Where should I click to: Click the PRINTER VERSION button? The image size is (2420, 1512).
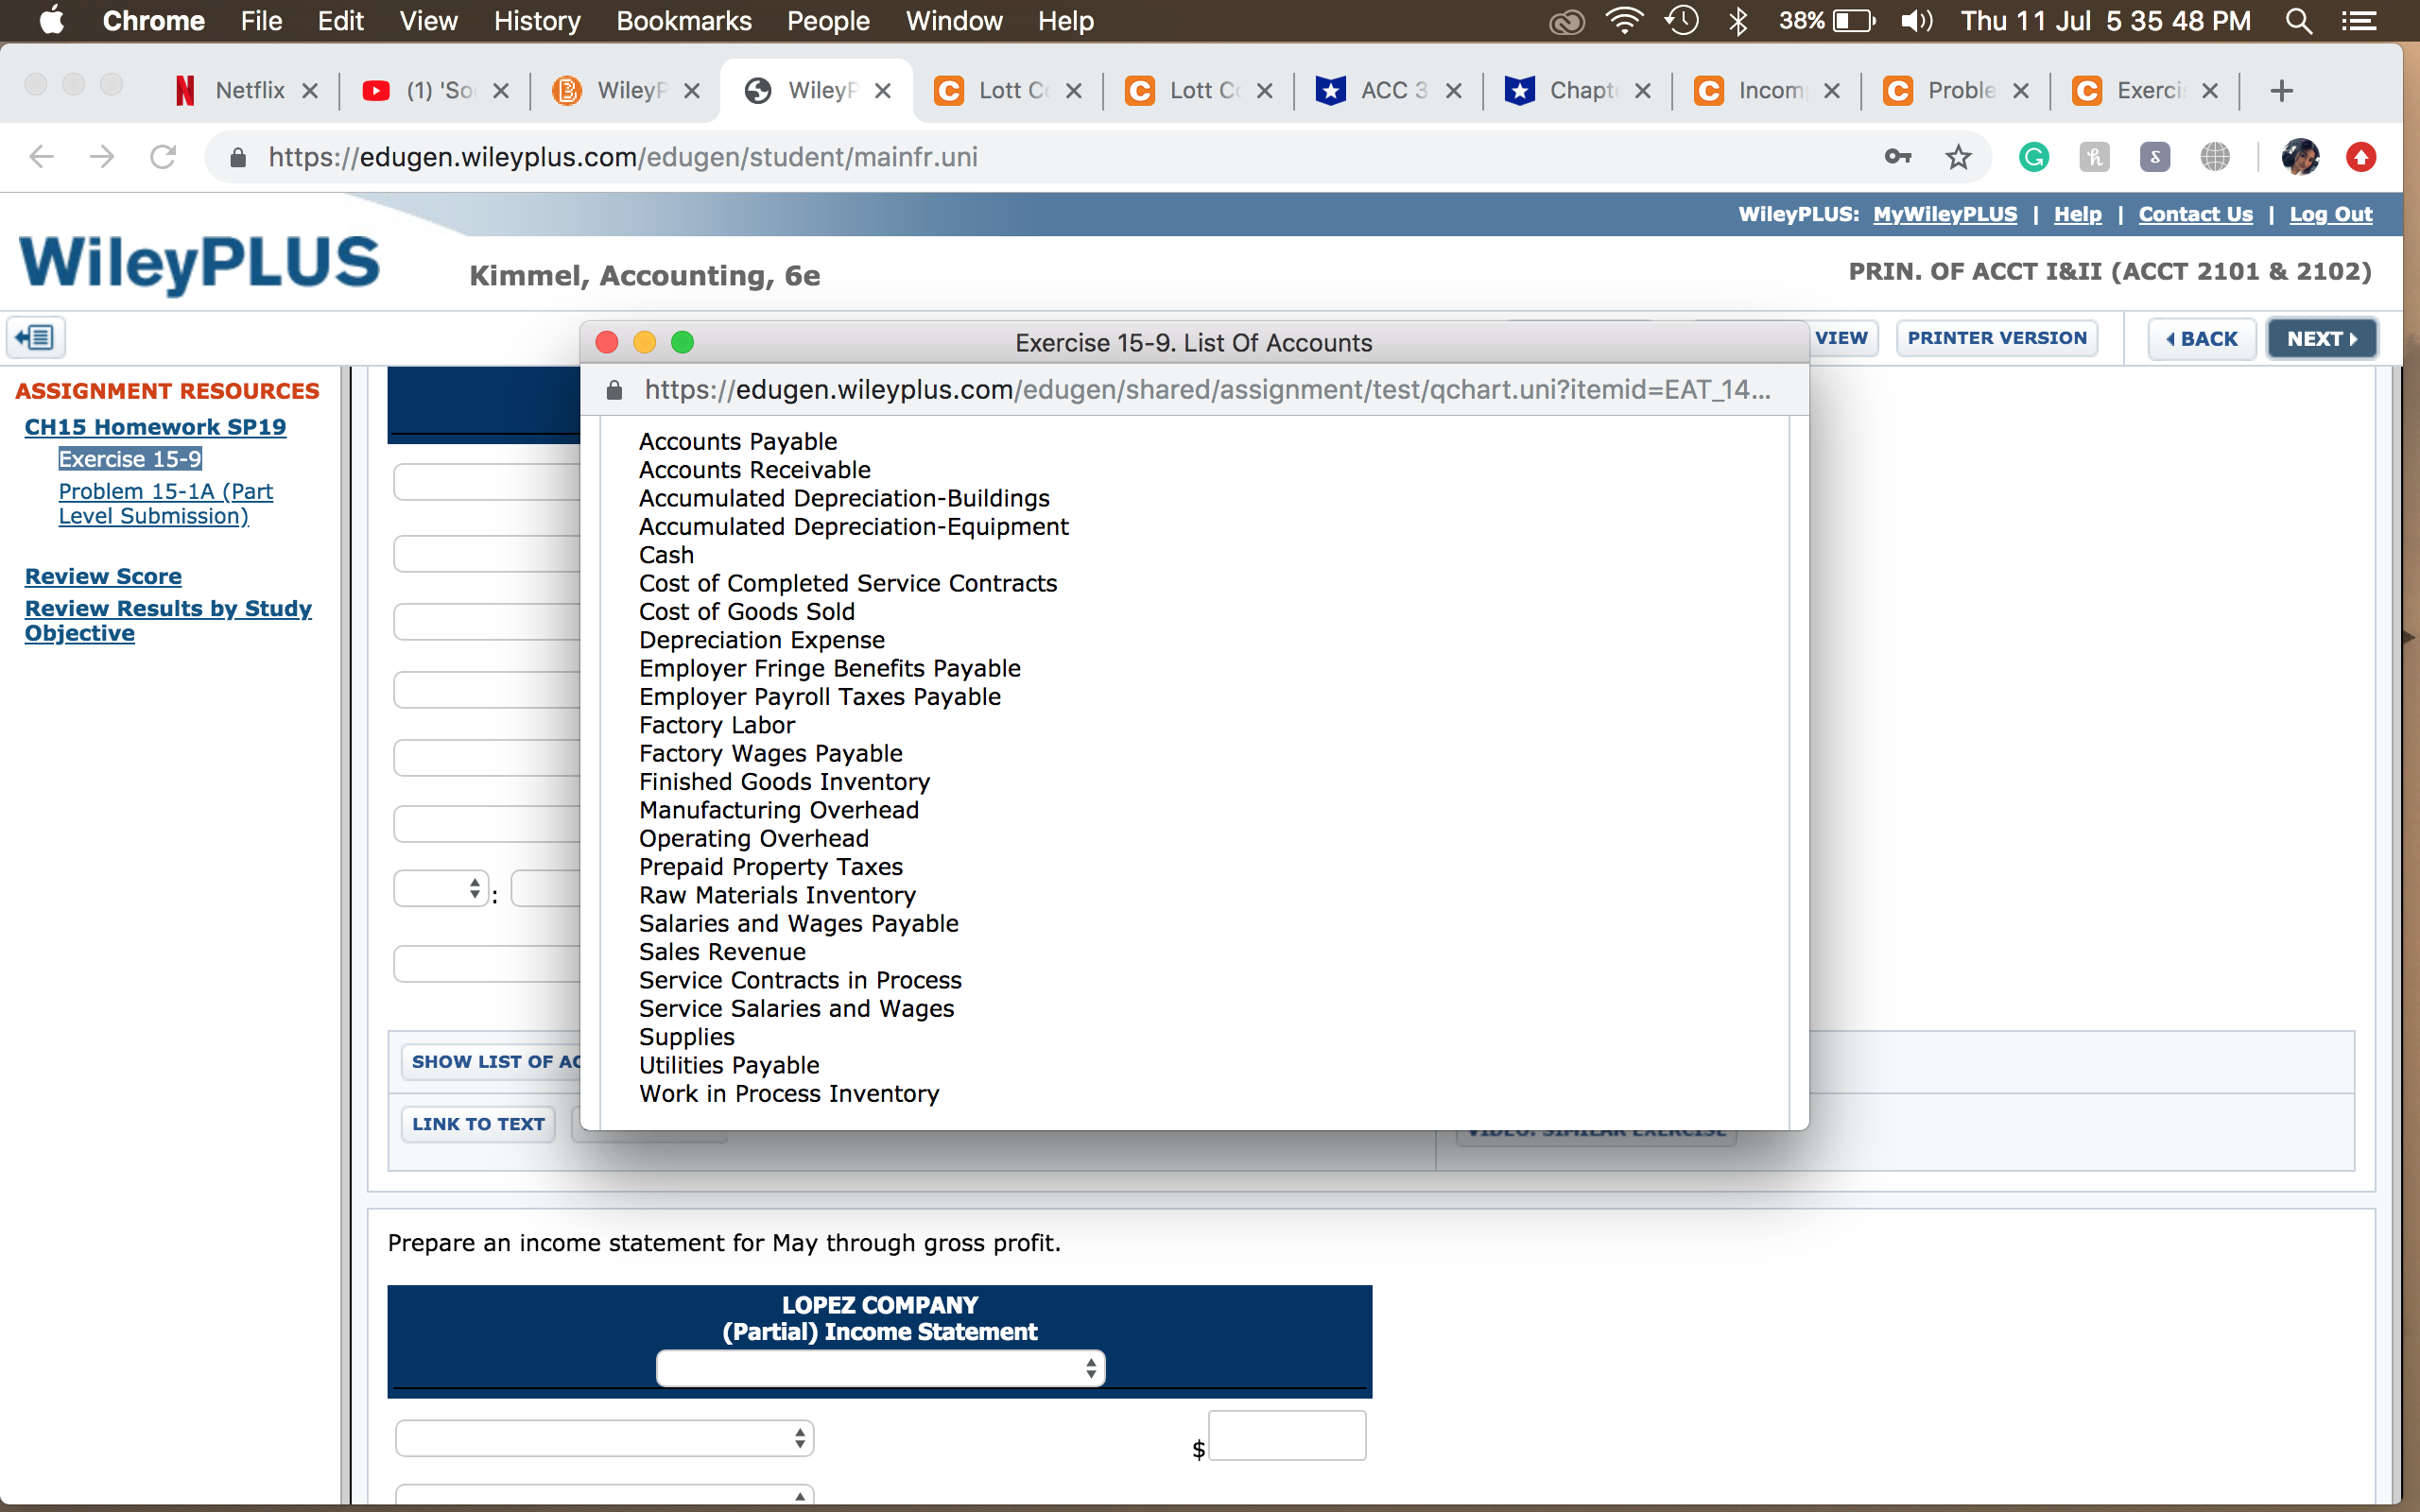[x=1996, y=338]
